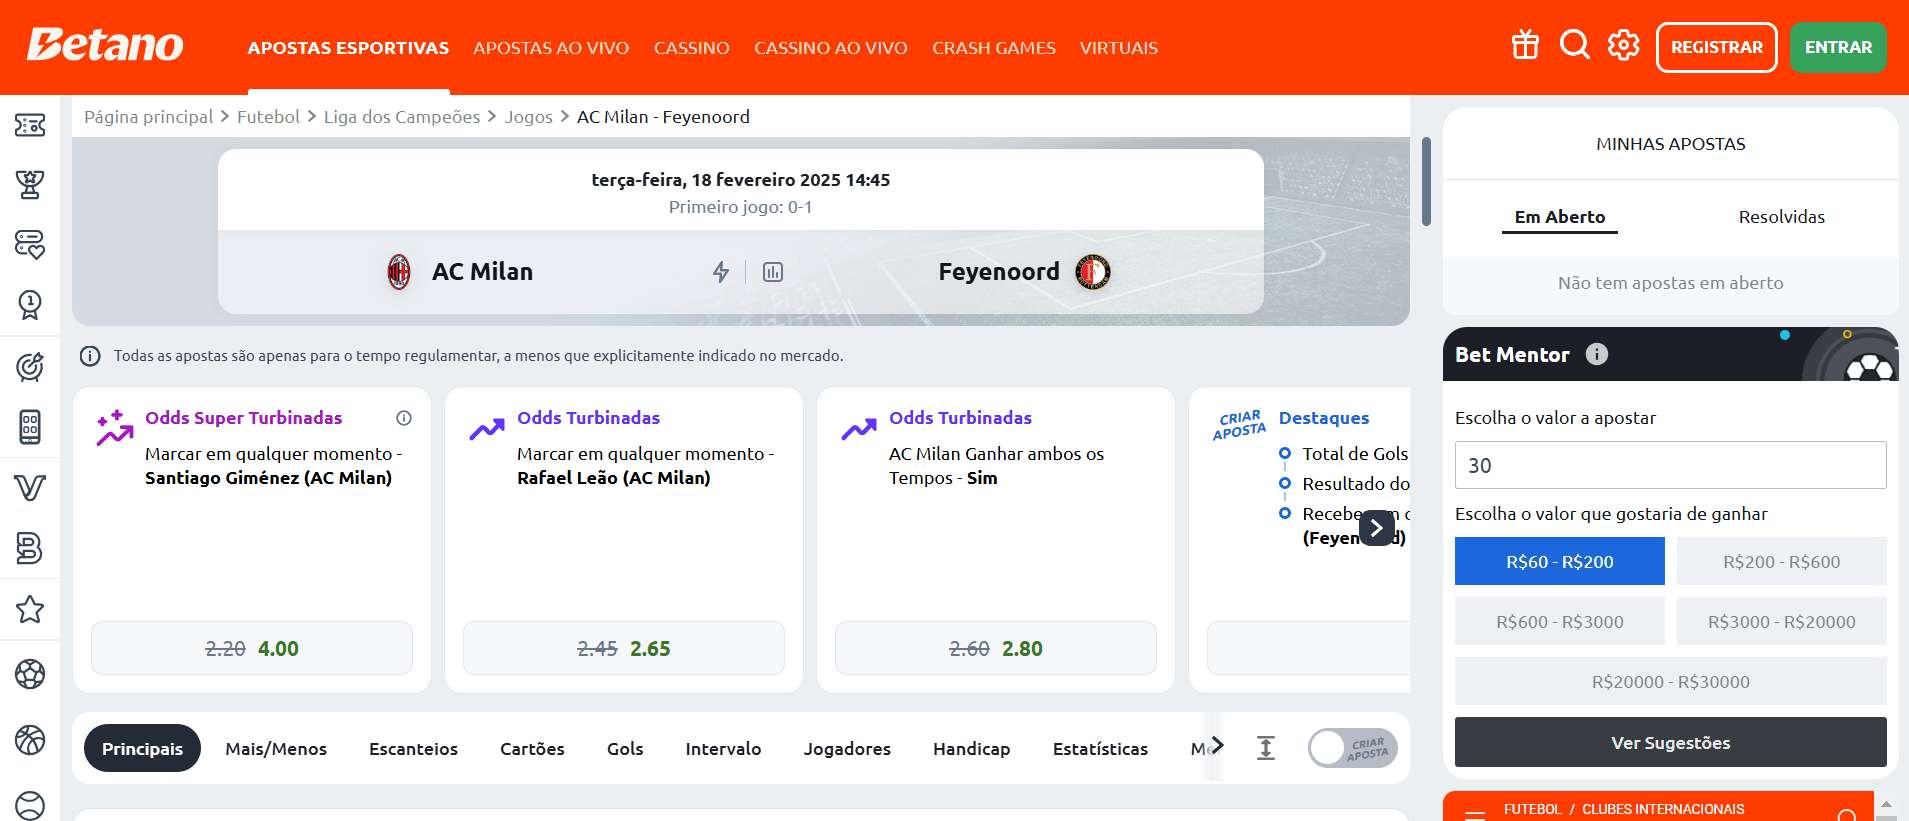Viewport: 1909px width, 821px height.
Task: Switch to the Resolvidas bets tab
Action: 1781,217
